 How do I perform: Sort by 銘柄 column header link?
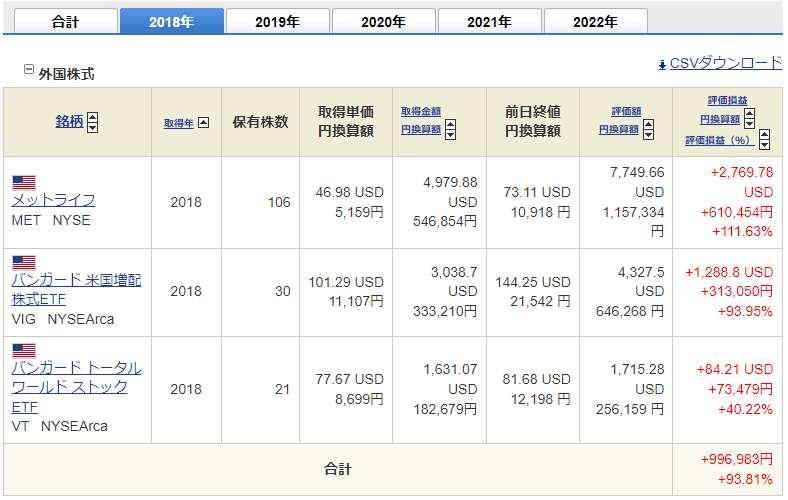[69, 122]
